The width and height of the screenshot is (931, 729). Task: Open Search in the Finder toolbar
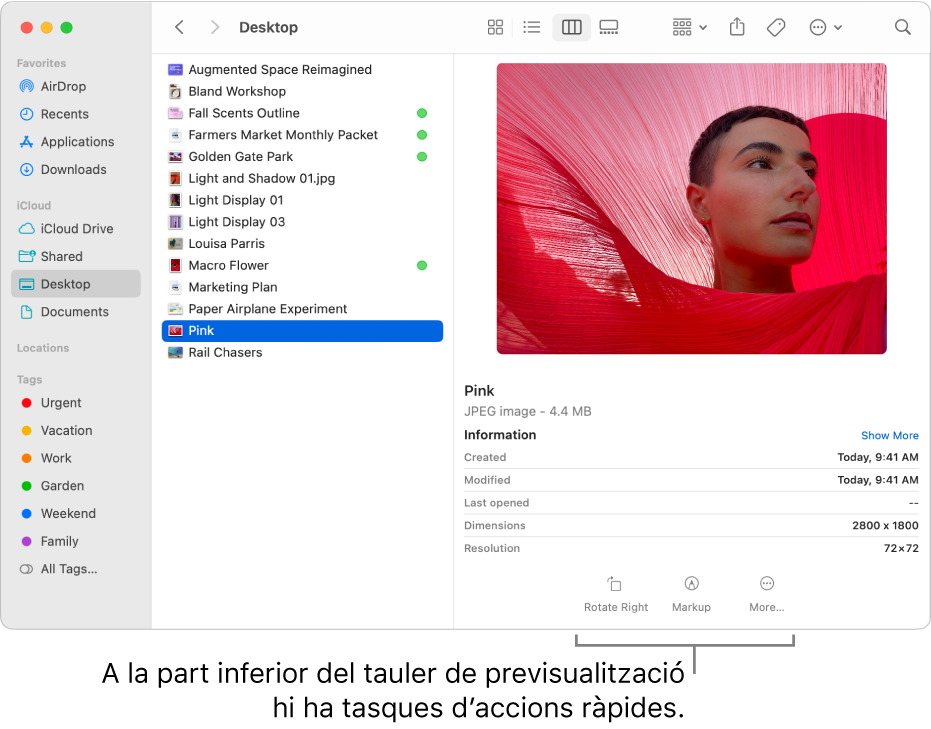[903, 27]
